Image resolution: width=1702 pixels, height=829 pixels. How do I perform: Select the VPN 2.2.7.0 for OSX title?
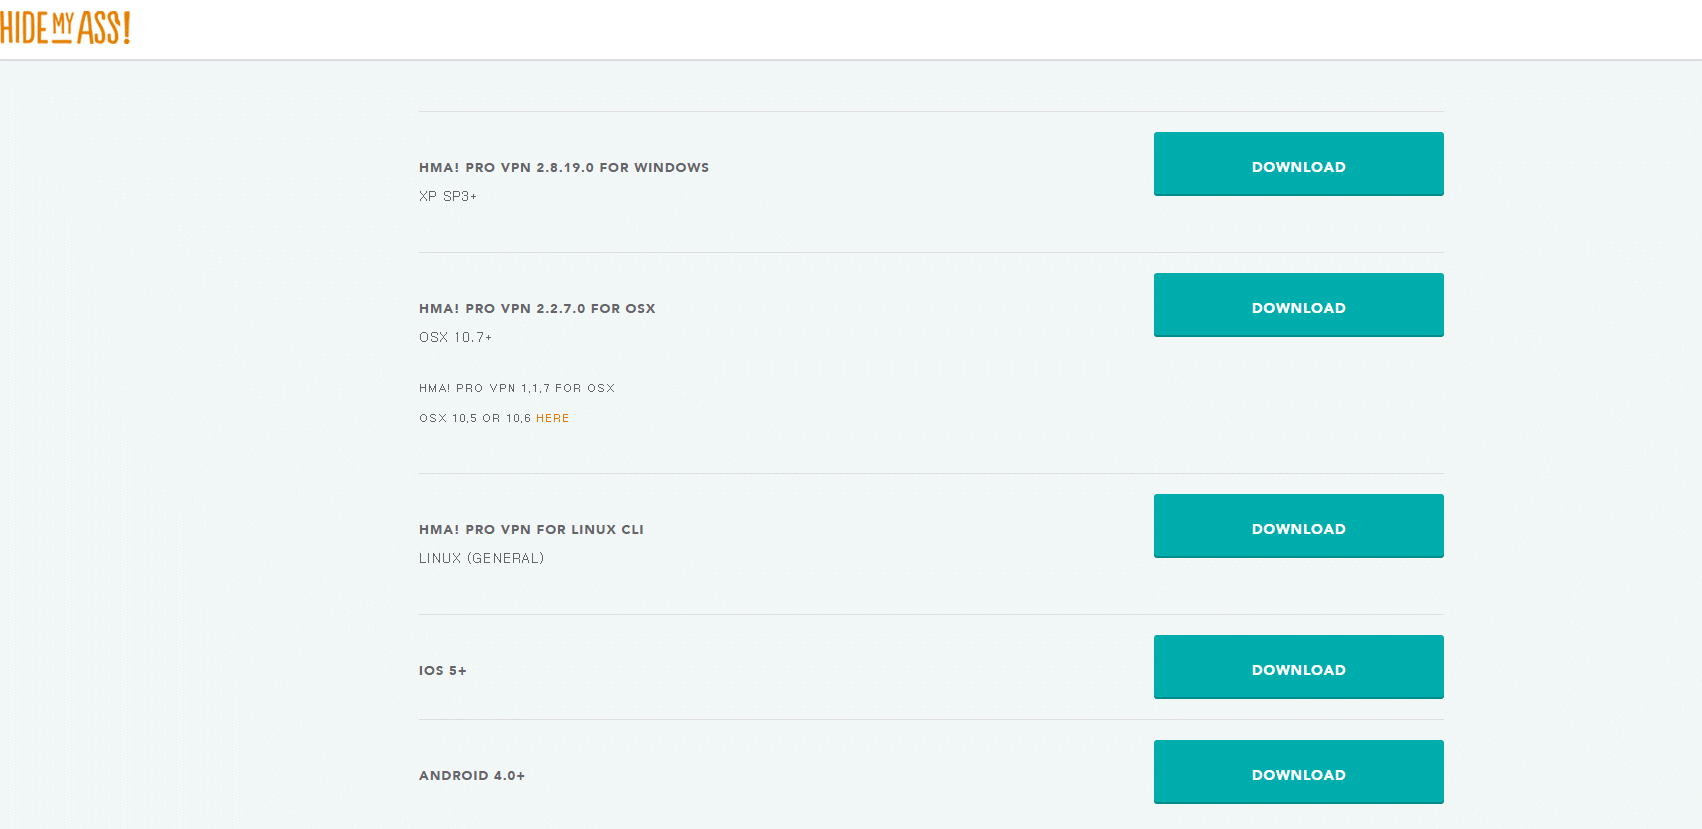pyautogui.click(x=537, y=308)
